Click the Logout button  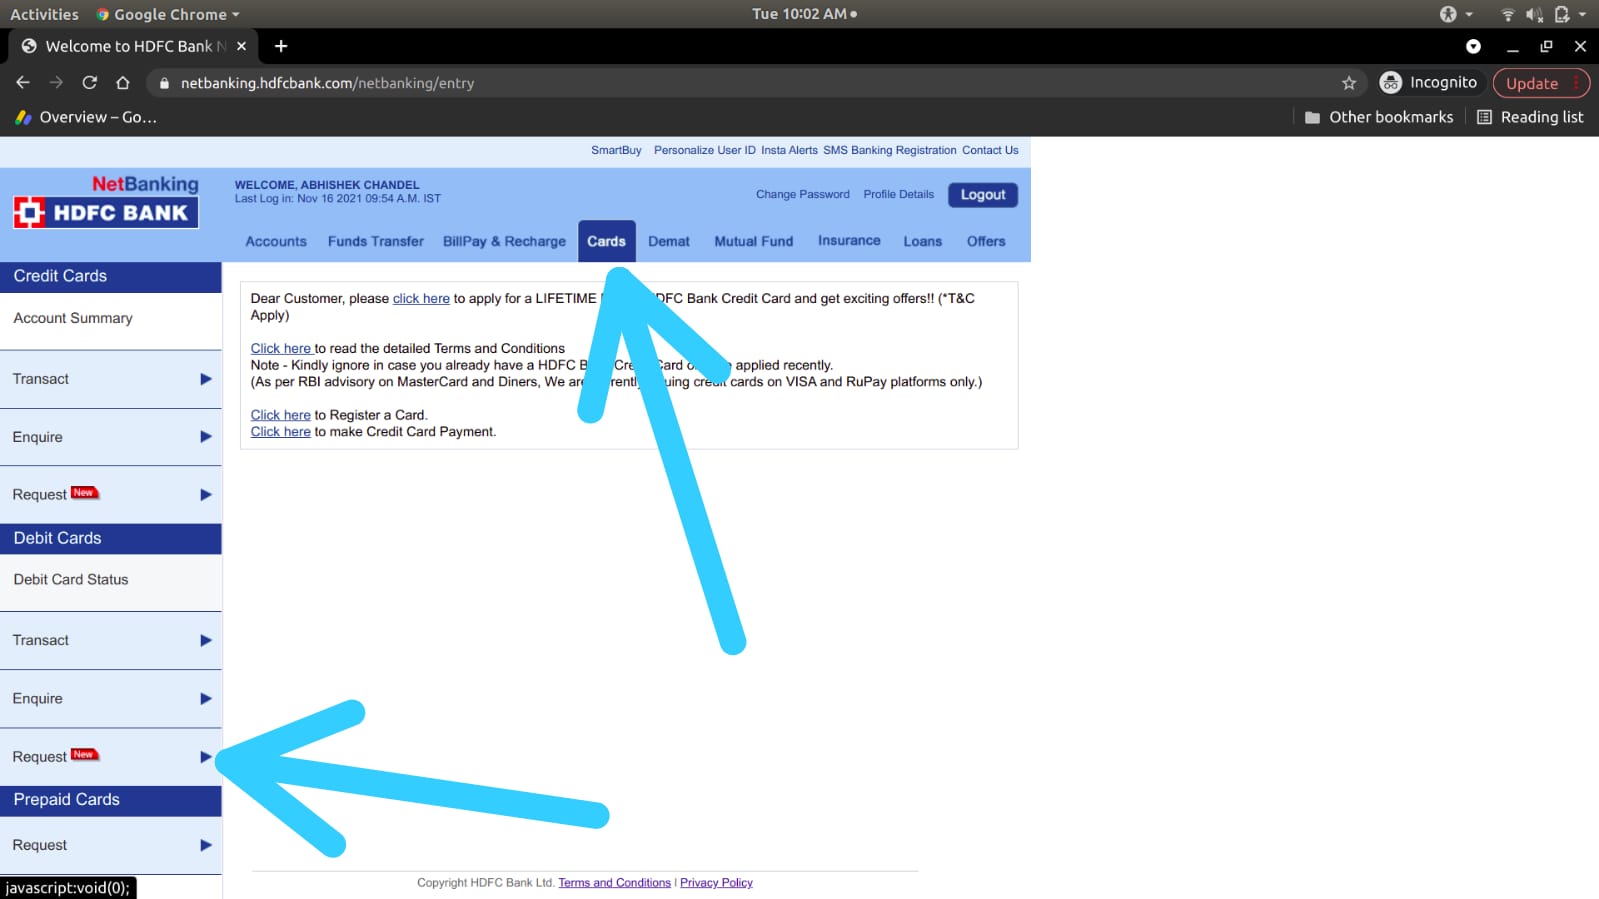(x=983, y=195)
